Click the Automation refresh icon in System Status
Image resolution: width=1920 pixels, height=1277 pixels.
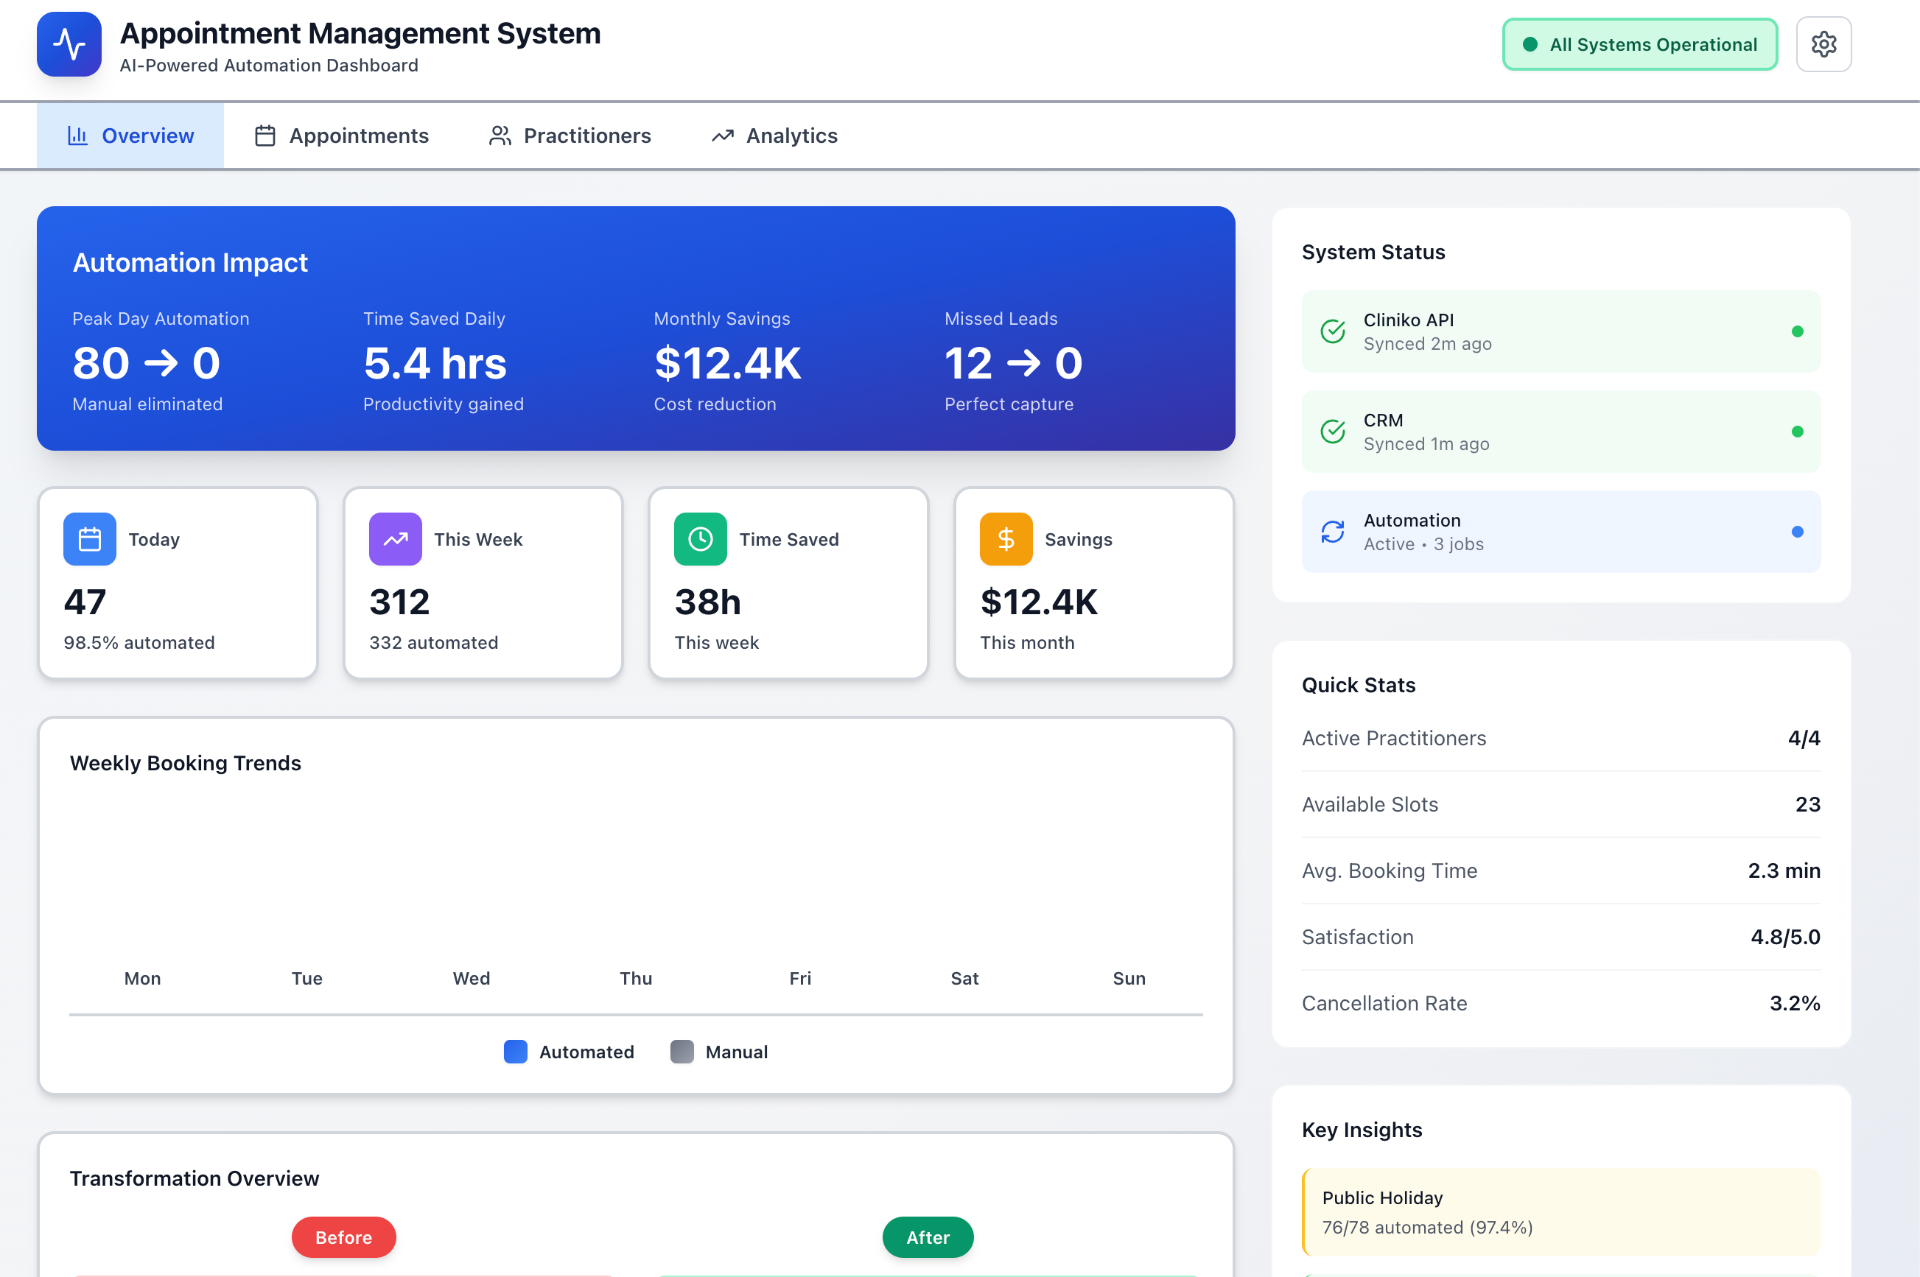point(1332,531)
